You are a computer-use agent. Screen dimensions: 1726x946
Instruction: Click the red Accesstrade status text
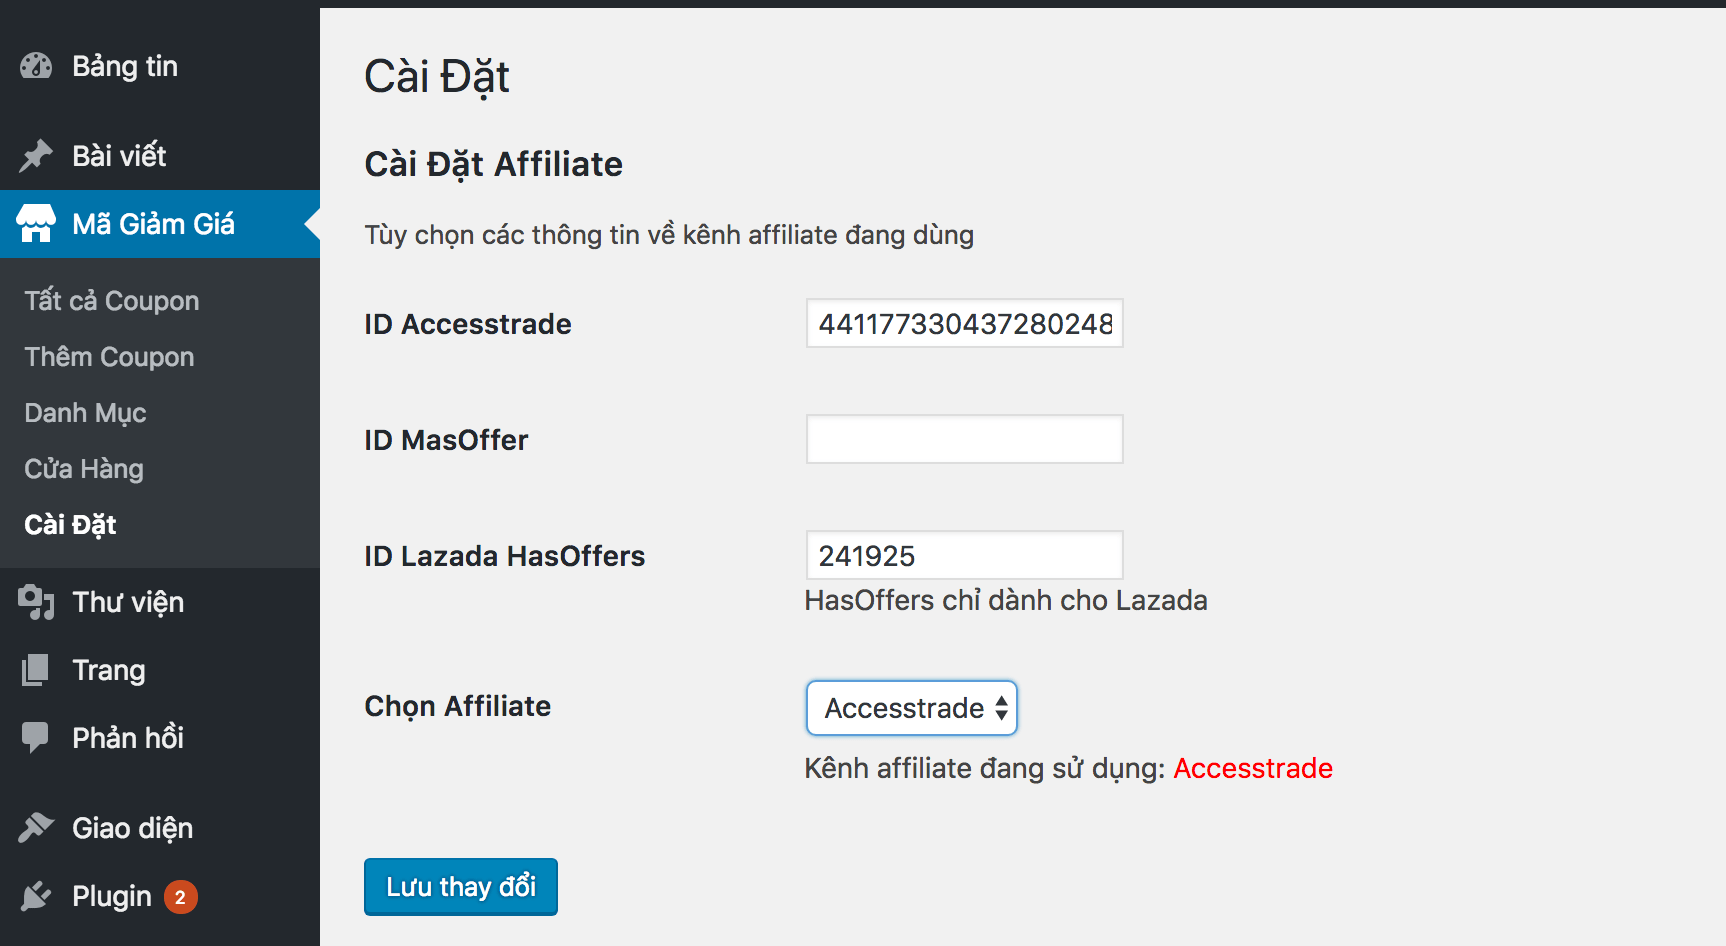(x=1253, y=768)
